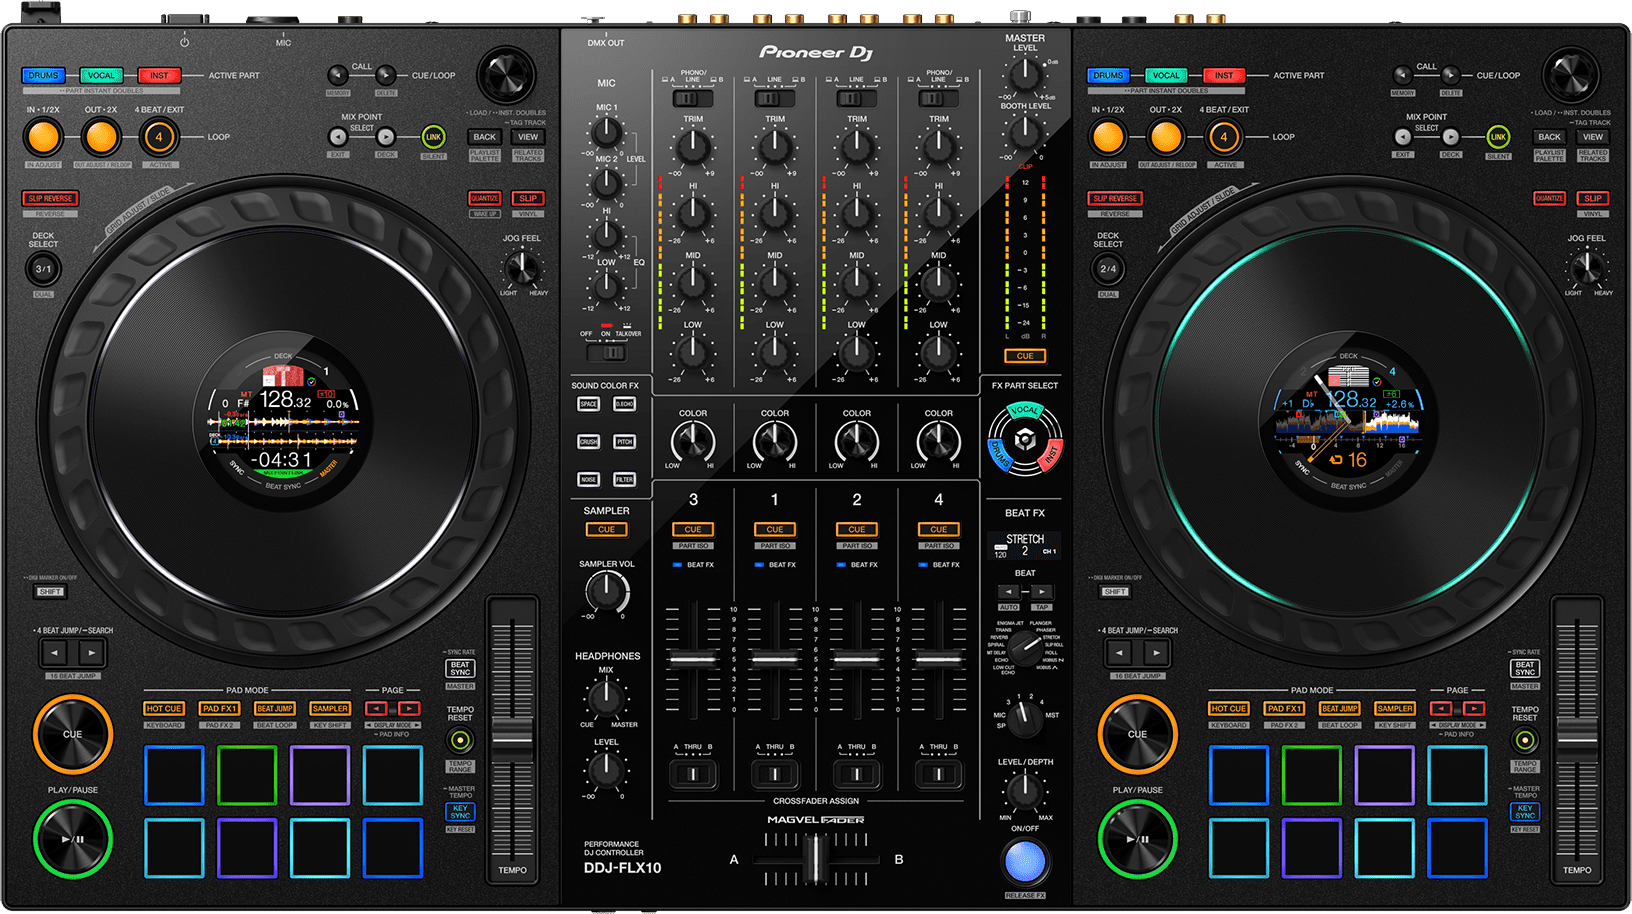This screenshot has width=1632, height=914.
Task: Select the VOCAL part on the left deck
Action: (x=100, y=75)
